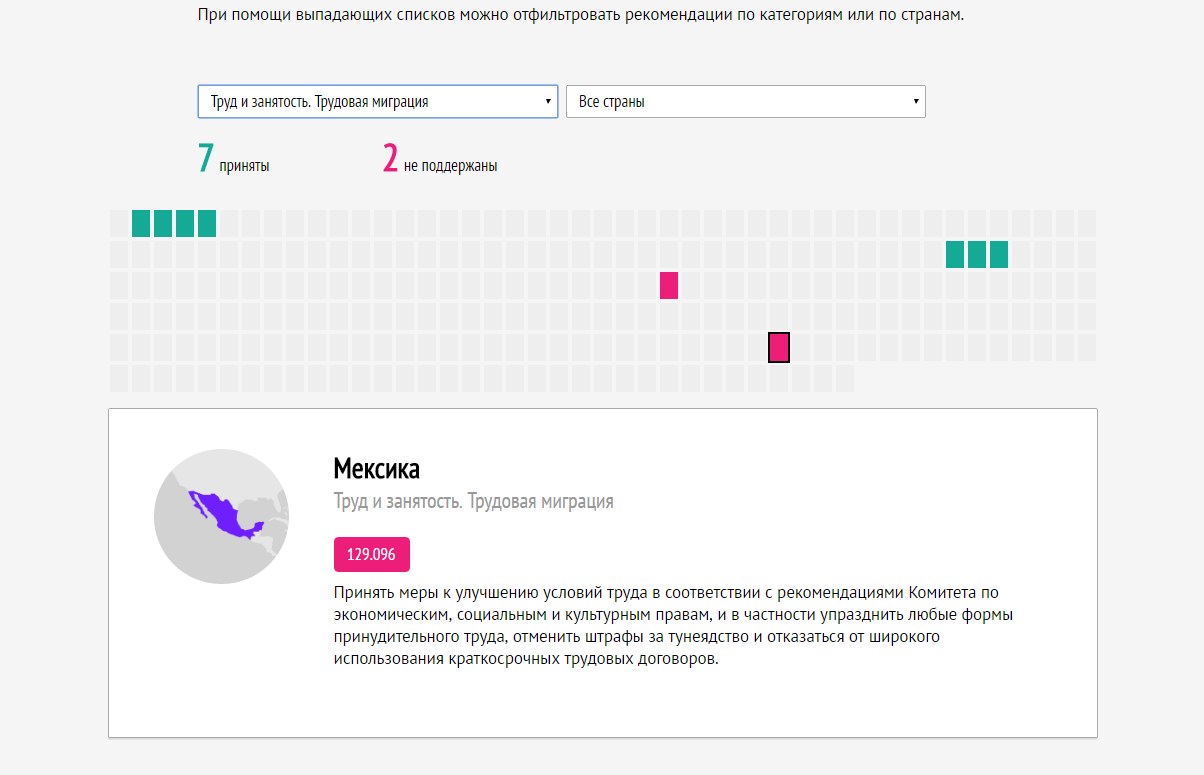Click the last gray square in the bottom row
Viewport: 1204px width, 775px height.
845,378
